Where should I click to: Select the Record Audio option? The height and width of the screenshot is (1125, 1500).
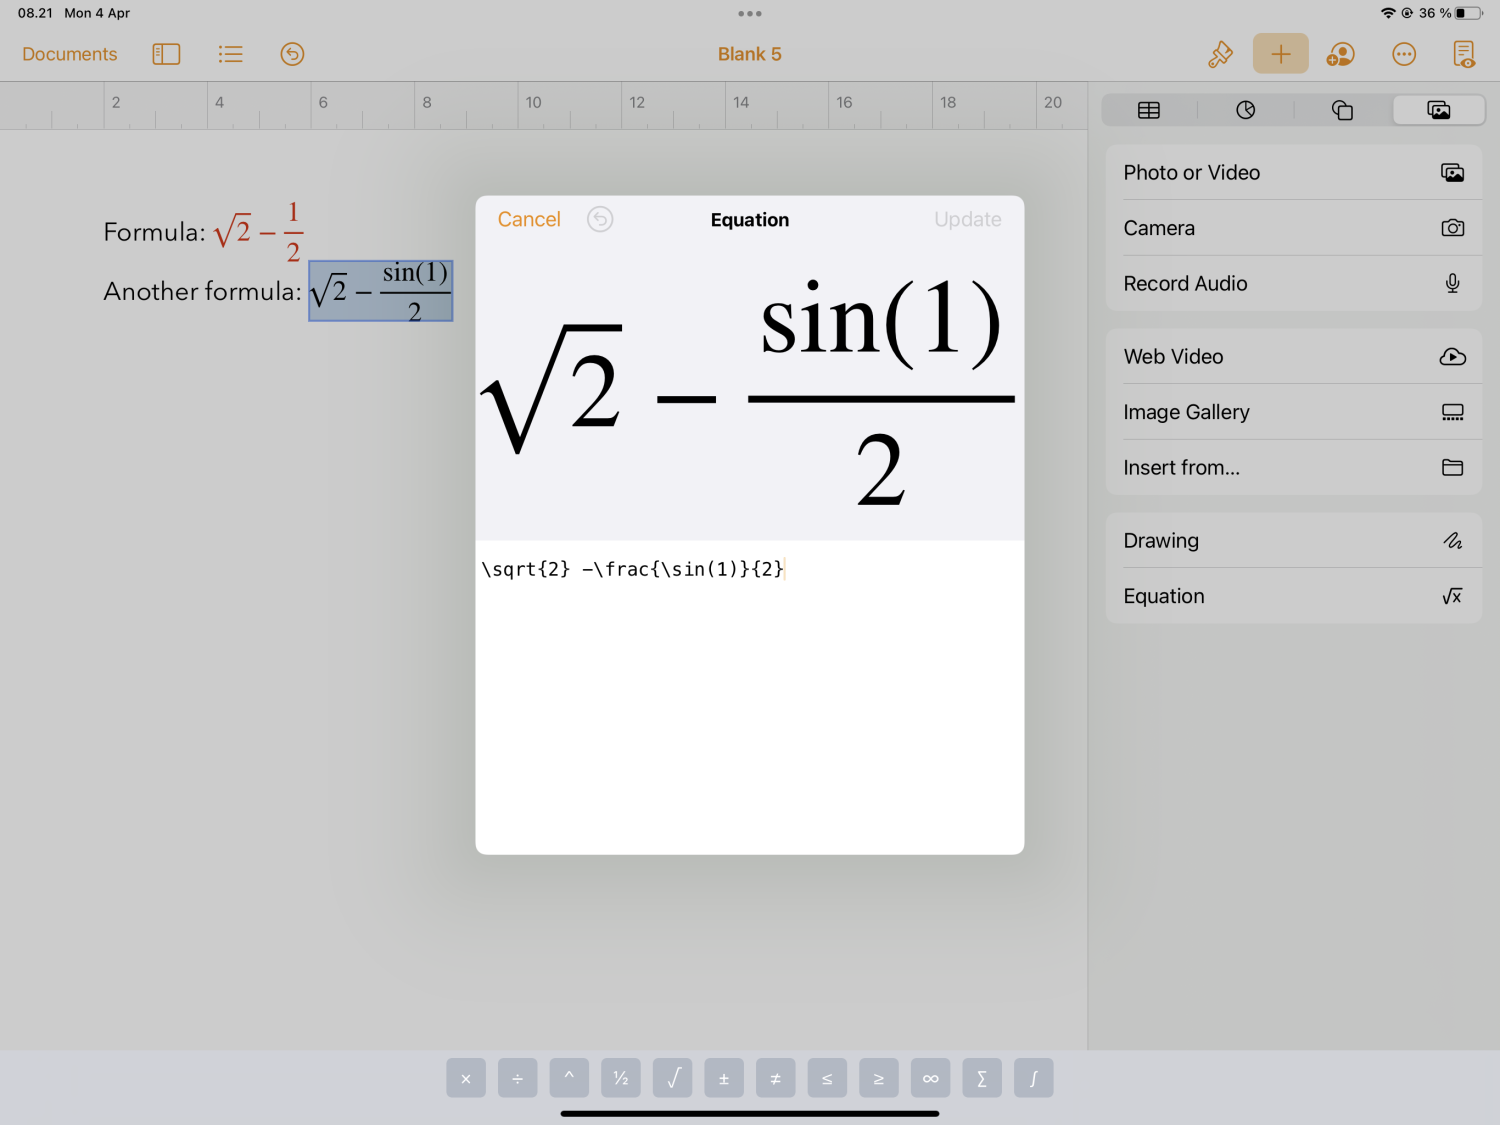tap(1293, 283)
